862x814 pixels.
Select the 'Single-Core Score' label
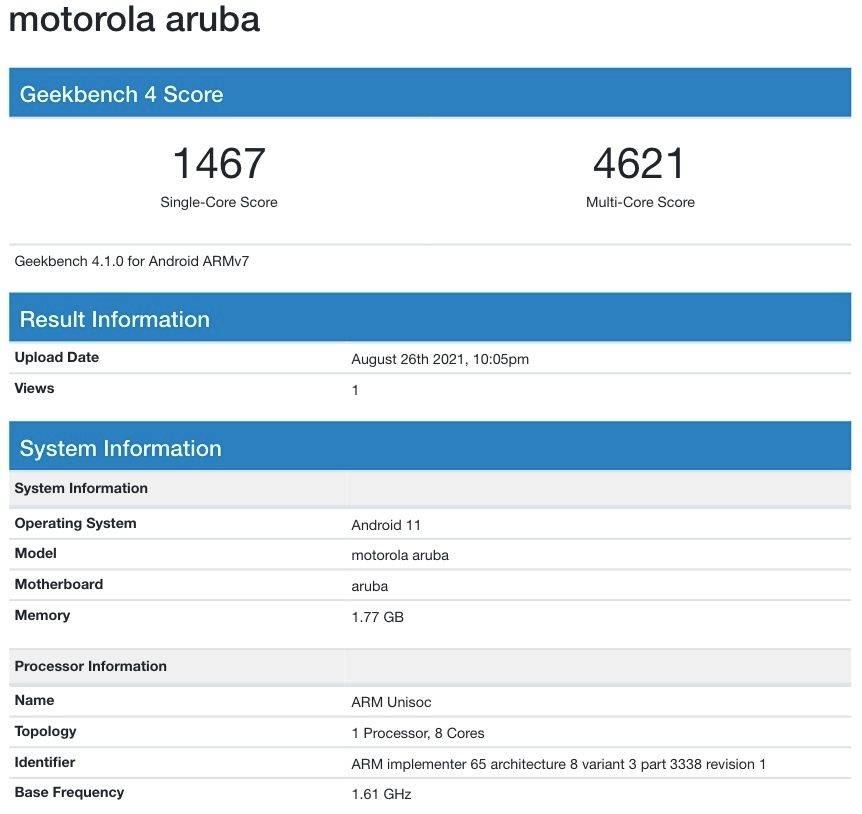(x=219, y=202)
